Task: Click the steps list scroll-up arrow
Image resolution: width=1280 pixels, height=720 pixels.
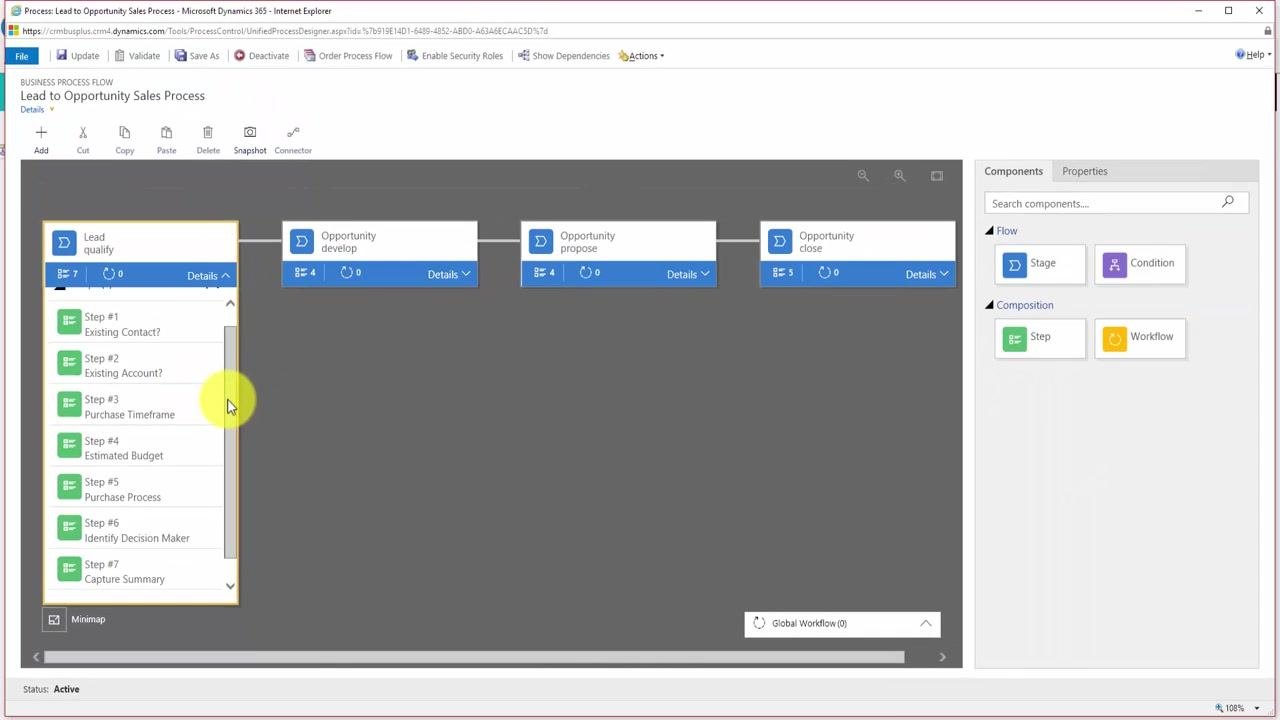Action: pyautogui.click(x=230, y=303)
